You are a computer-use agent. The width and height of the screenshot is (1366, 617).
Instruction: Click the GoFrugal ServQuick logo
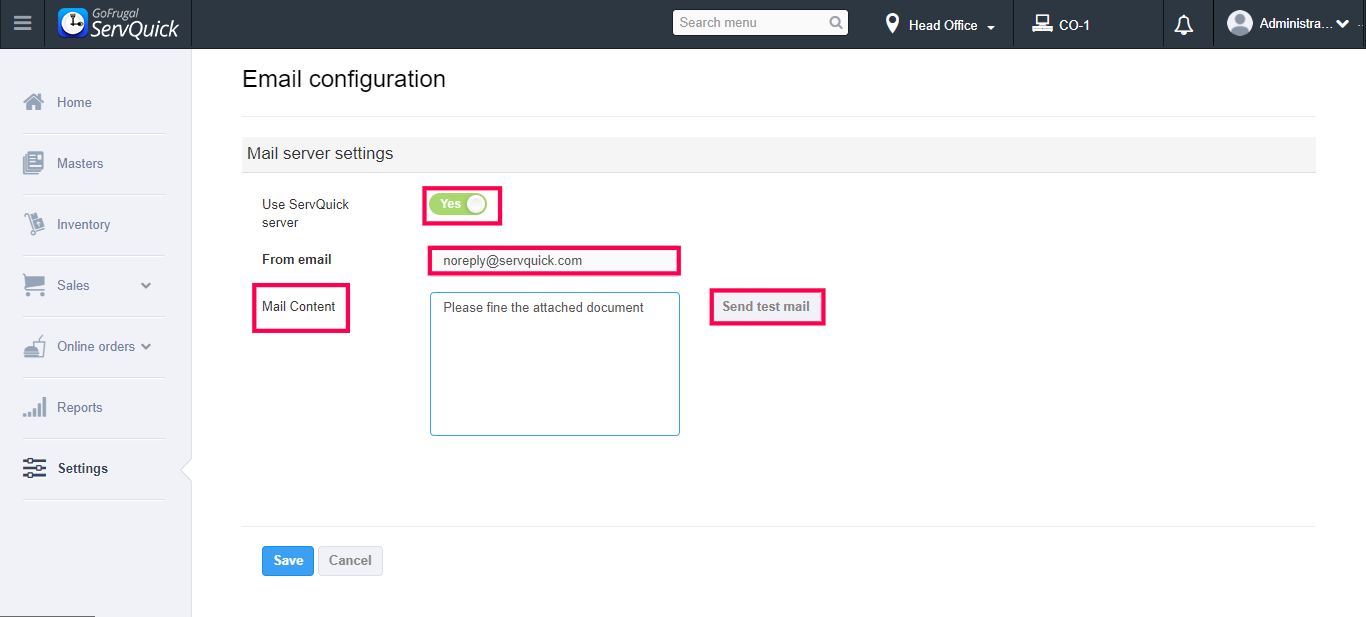pyautogui.click(x=118, y=24)
